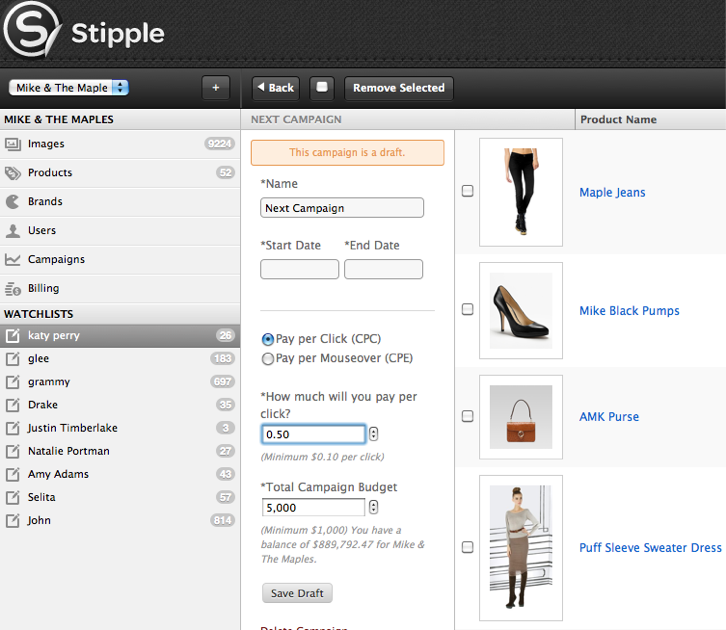
Task: Open the Mike & The Maple account dropdown
Action: 69,87
